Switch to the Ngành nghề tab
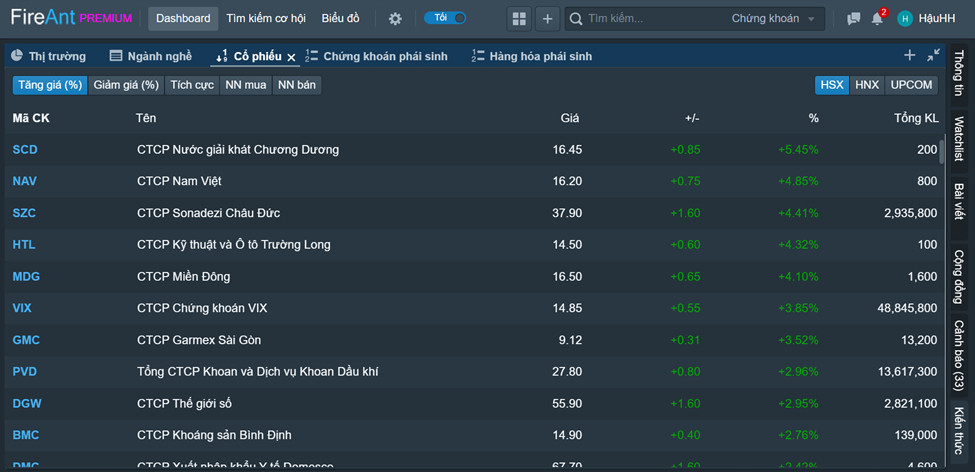Viewport: 975px width, 472px height. (150, 57)
